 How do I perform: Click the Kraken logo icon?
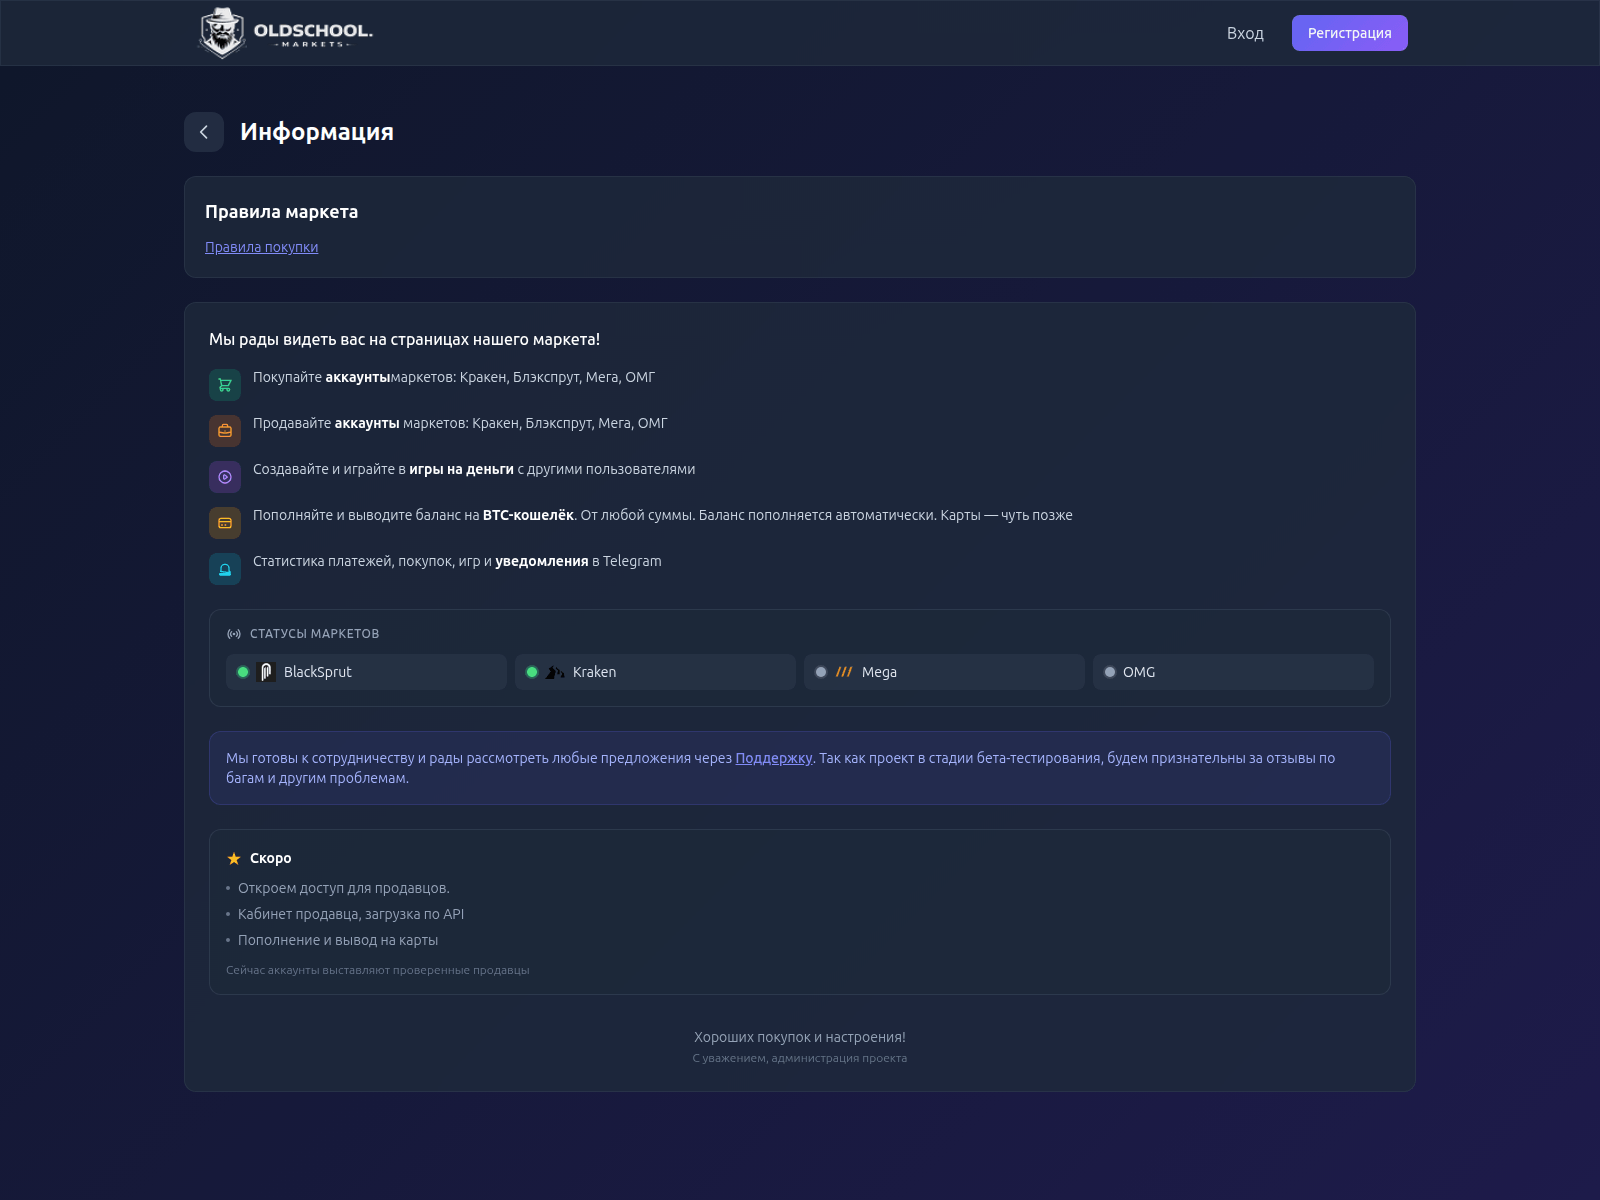[x=555, y=672]
